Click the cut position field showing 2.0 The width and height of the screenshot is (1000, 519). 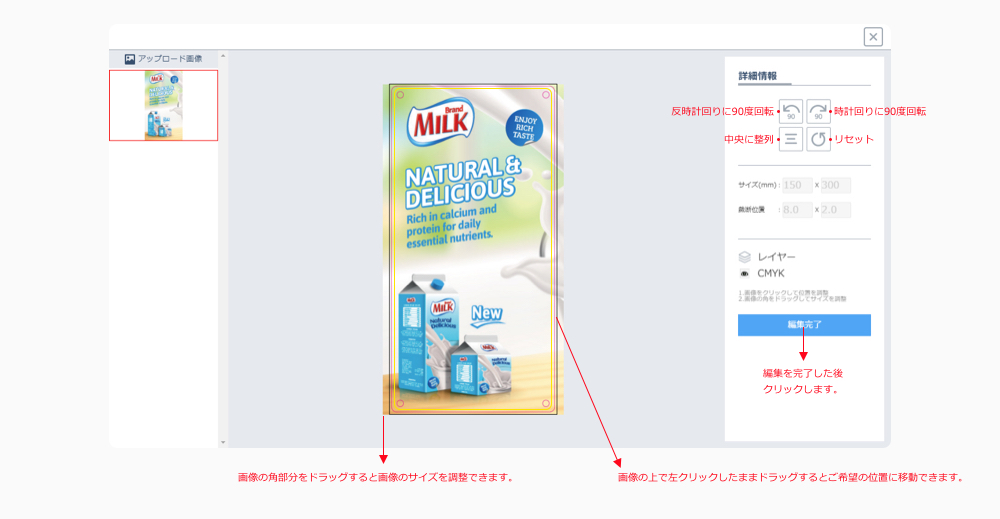coord(835,210)
